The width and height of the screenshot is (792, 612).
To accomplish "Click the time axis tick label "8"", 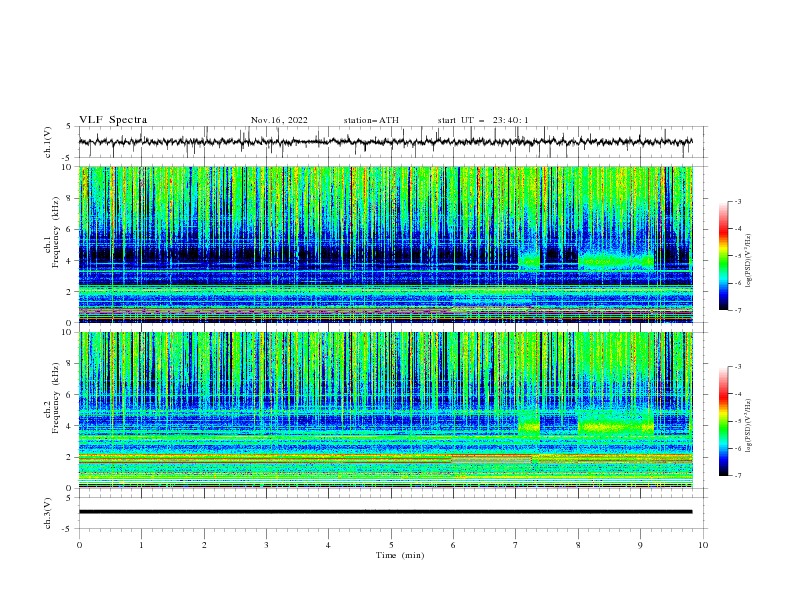I will pyautogui.click(x=578, y=545).
